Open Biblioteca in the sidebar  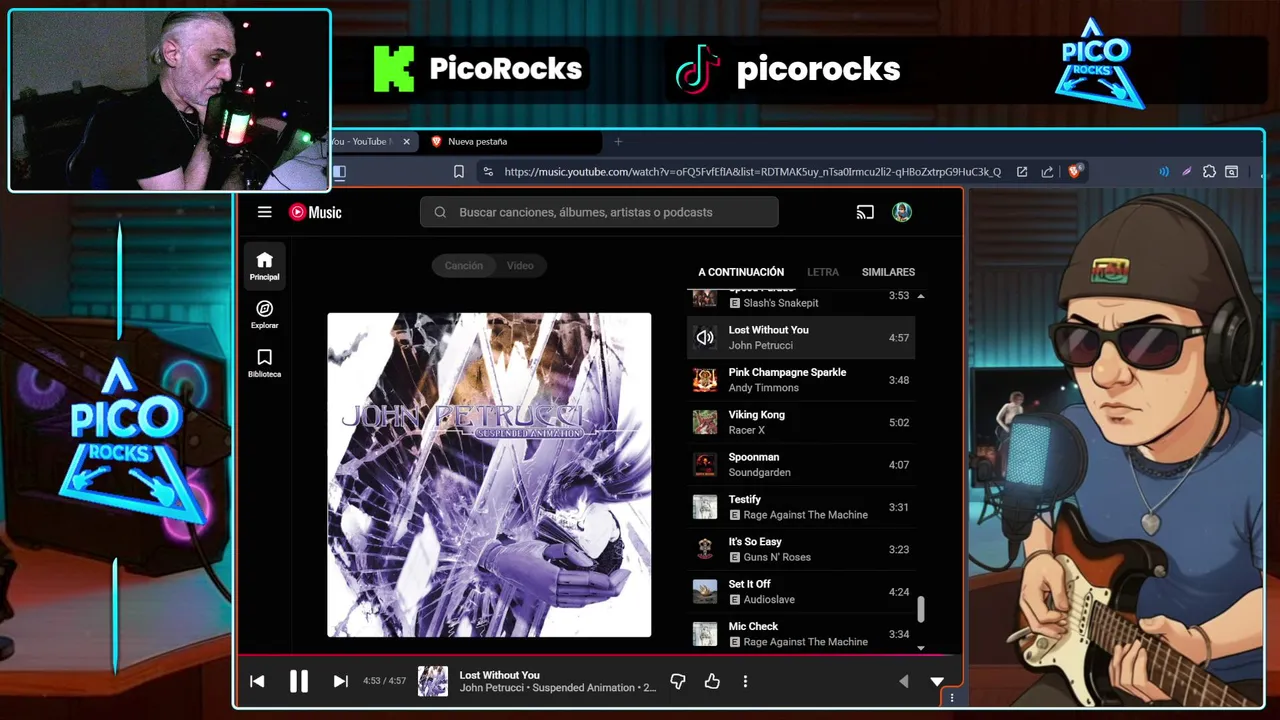(x=265, y=363)
